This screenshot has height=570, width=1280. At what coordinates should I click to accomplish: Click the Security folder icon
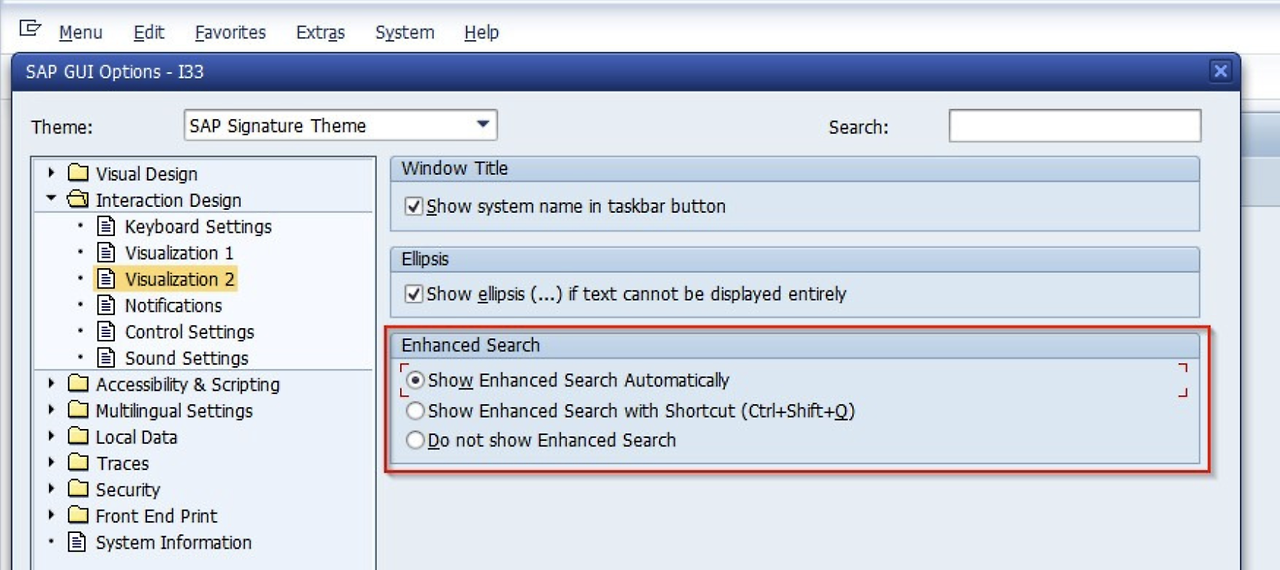tap(78, 489)
